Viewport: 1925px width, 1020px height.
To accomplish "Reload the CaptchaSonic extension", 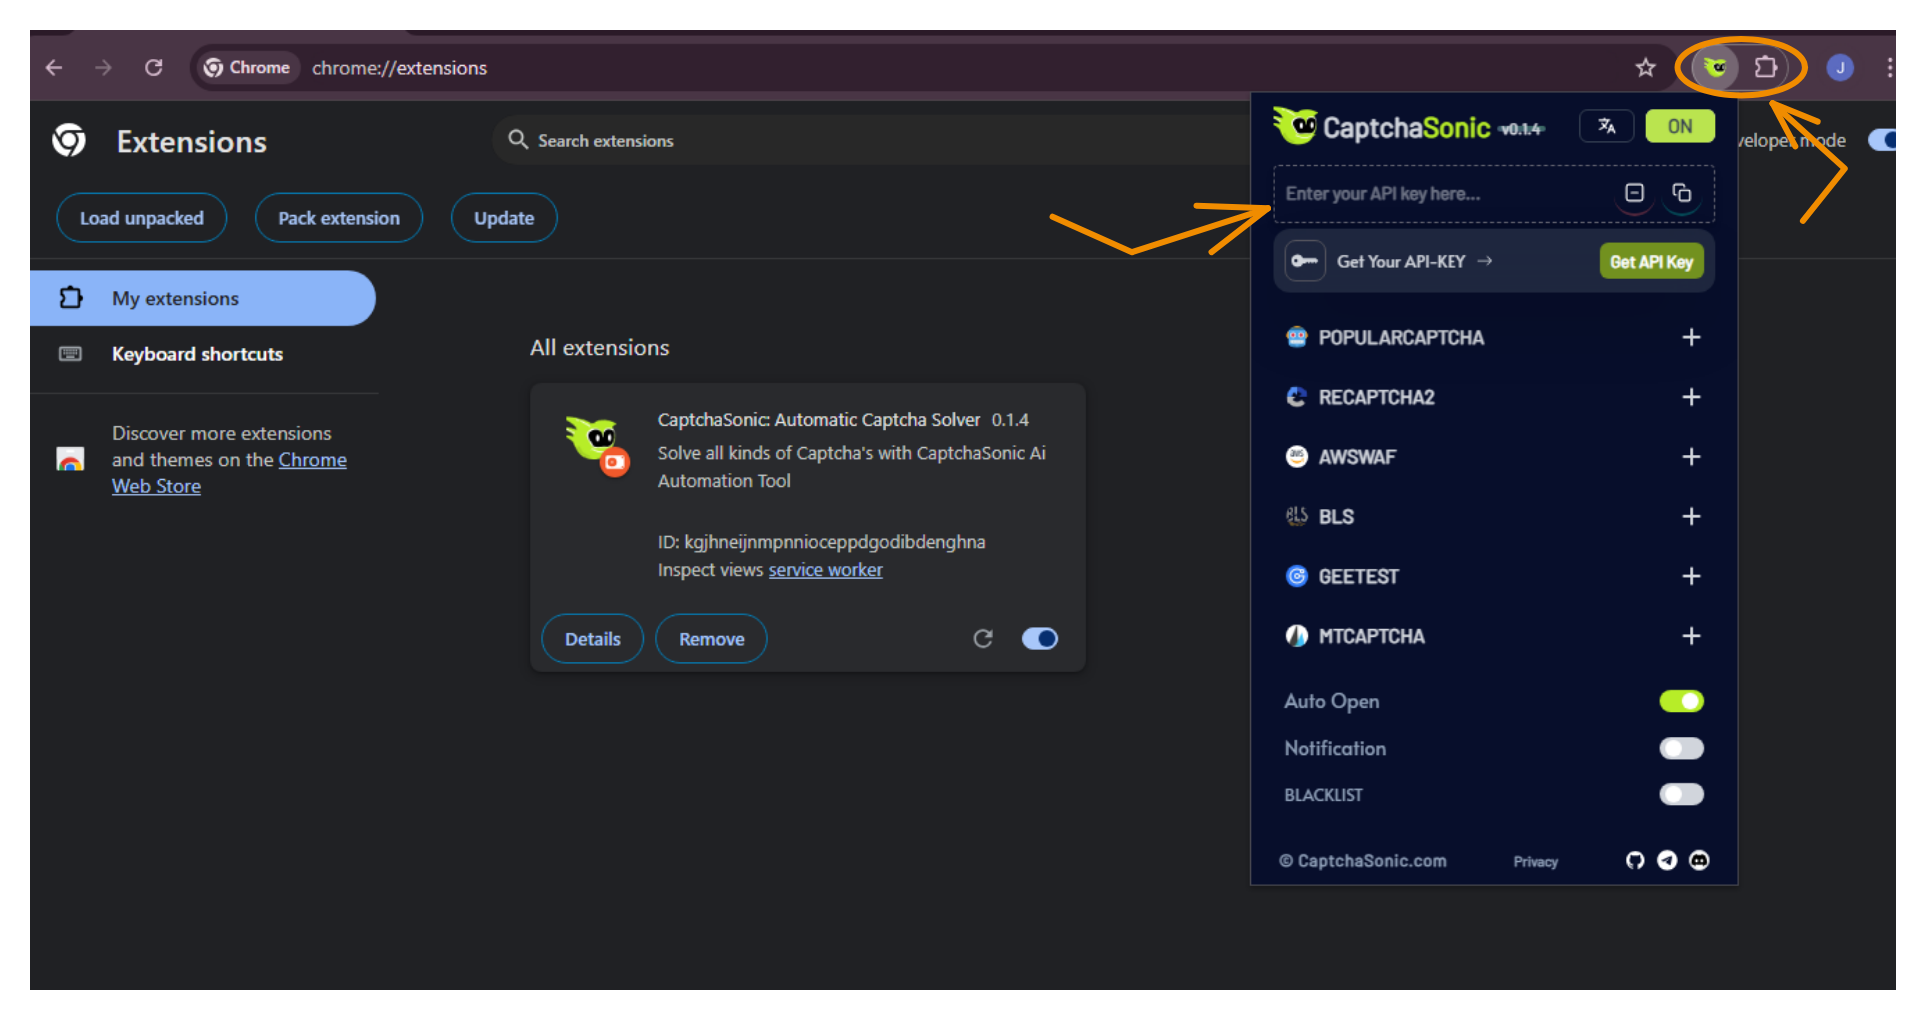I will tap(983, 639).
